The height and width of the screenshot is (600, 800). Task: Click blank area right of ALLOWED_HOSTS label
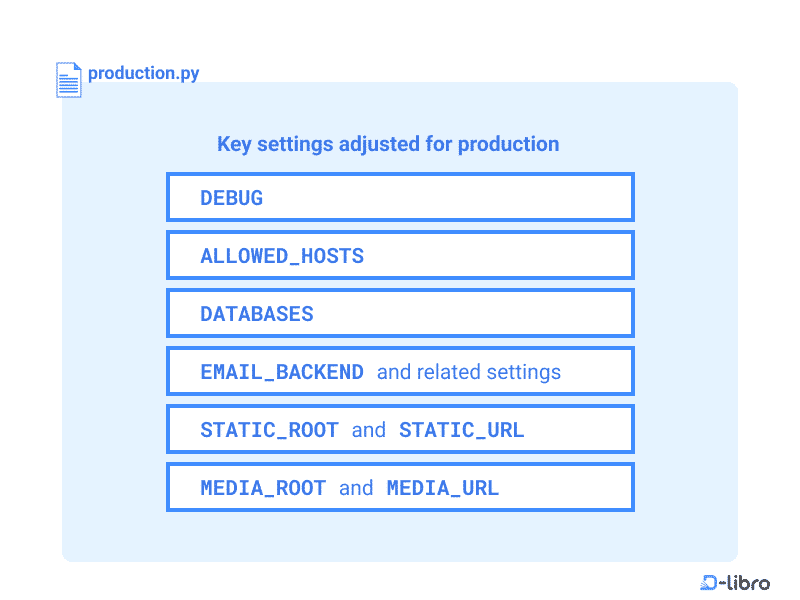point(497,255)
